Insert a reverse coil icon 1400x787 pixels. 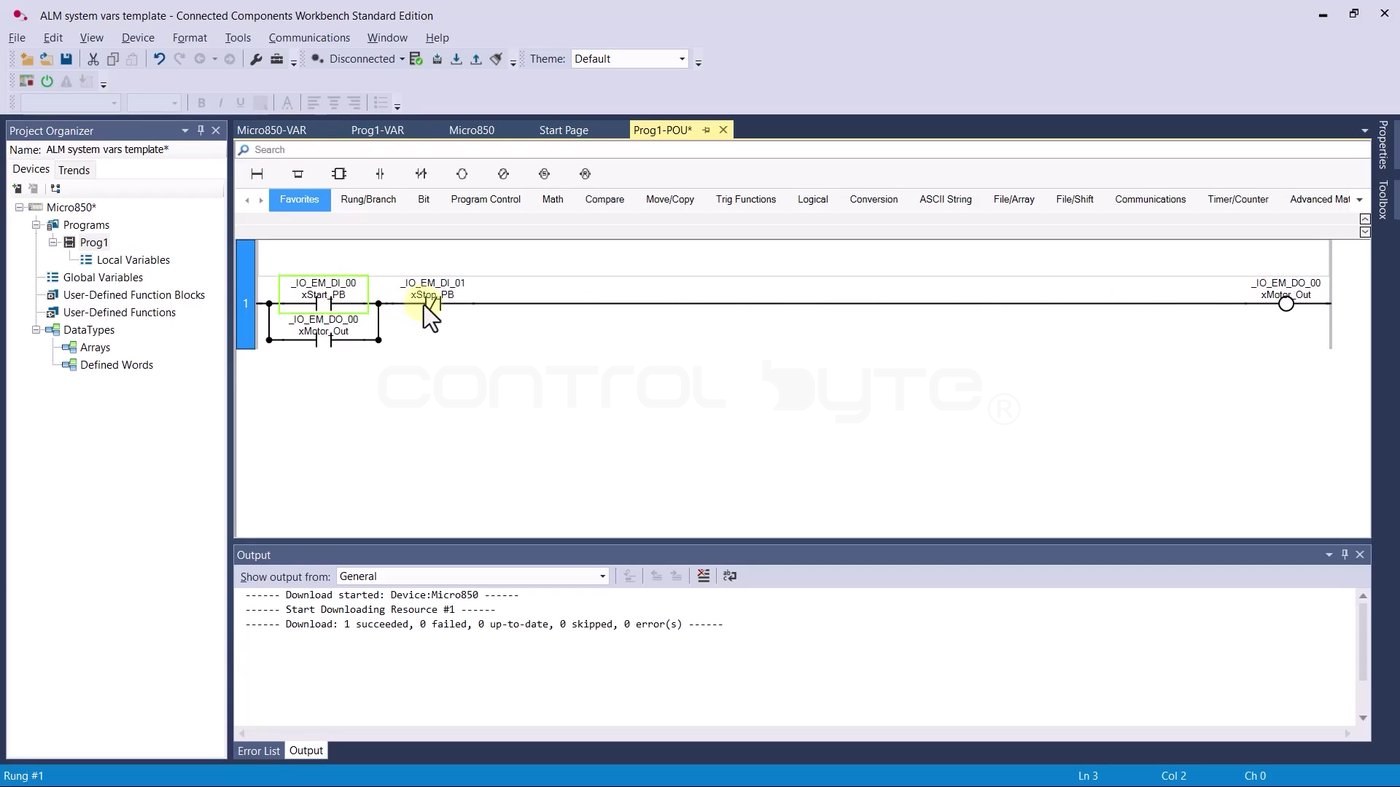pyautogui.click(x=503, y=174)
